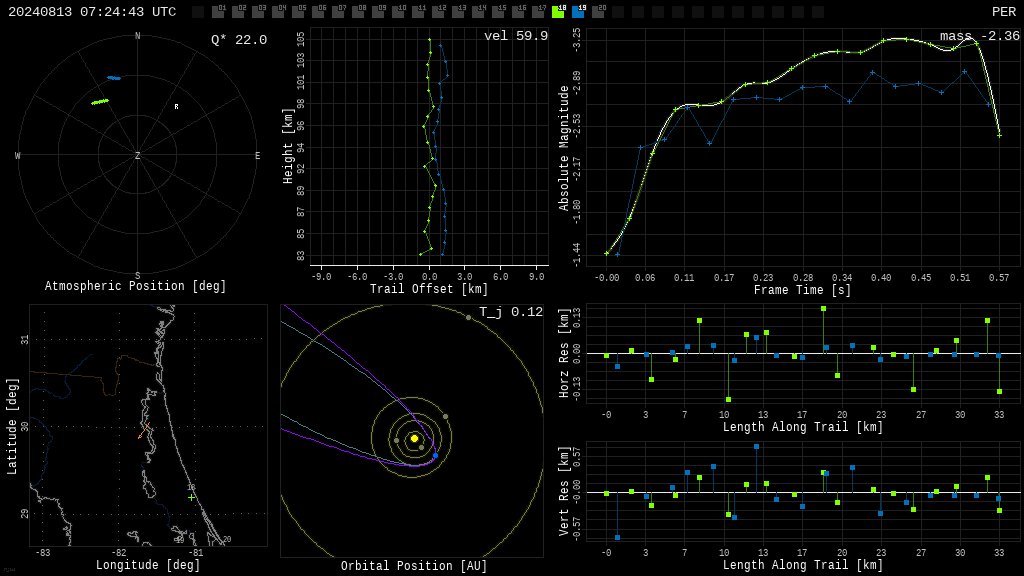Click the T_j 0.12 value label
The height and width of the screenshot is (576, 1024).
(x=511, y=312)
